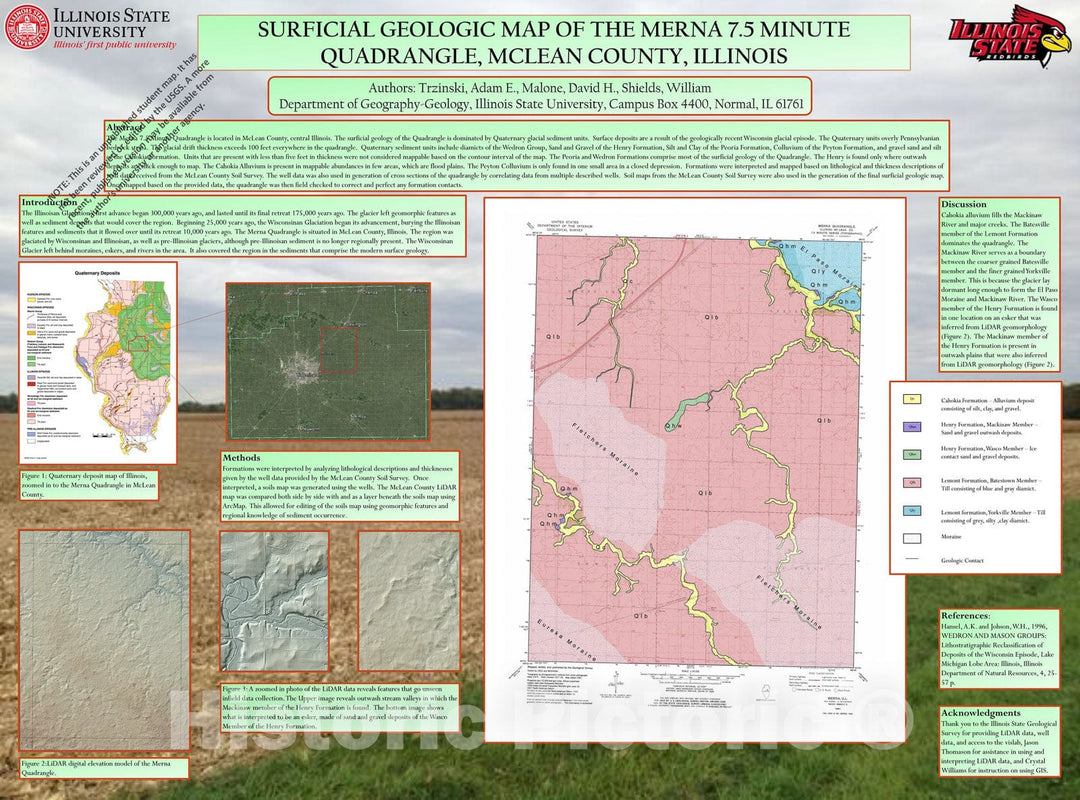Select the Discussion section heading

click(963, 204)
